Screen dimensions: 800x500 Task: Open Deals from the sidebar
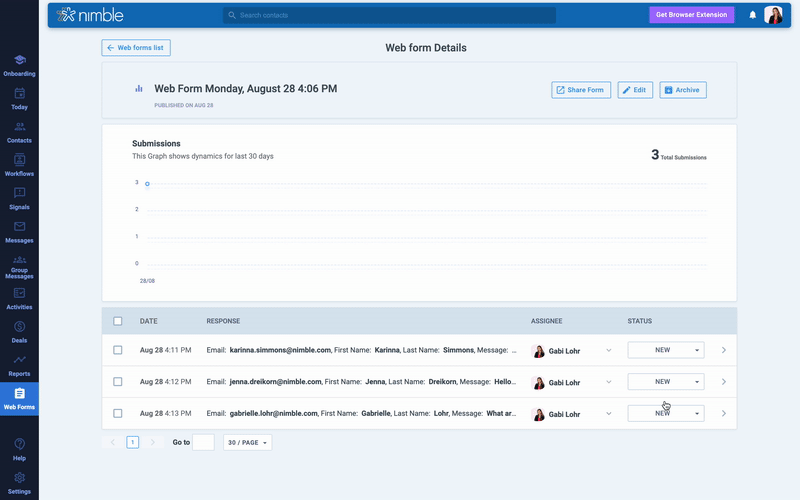[x=19, y=331]
